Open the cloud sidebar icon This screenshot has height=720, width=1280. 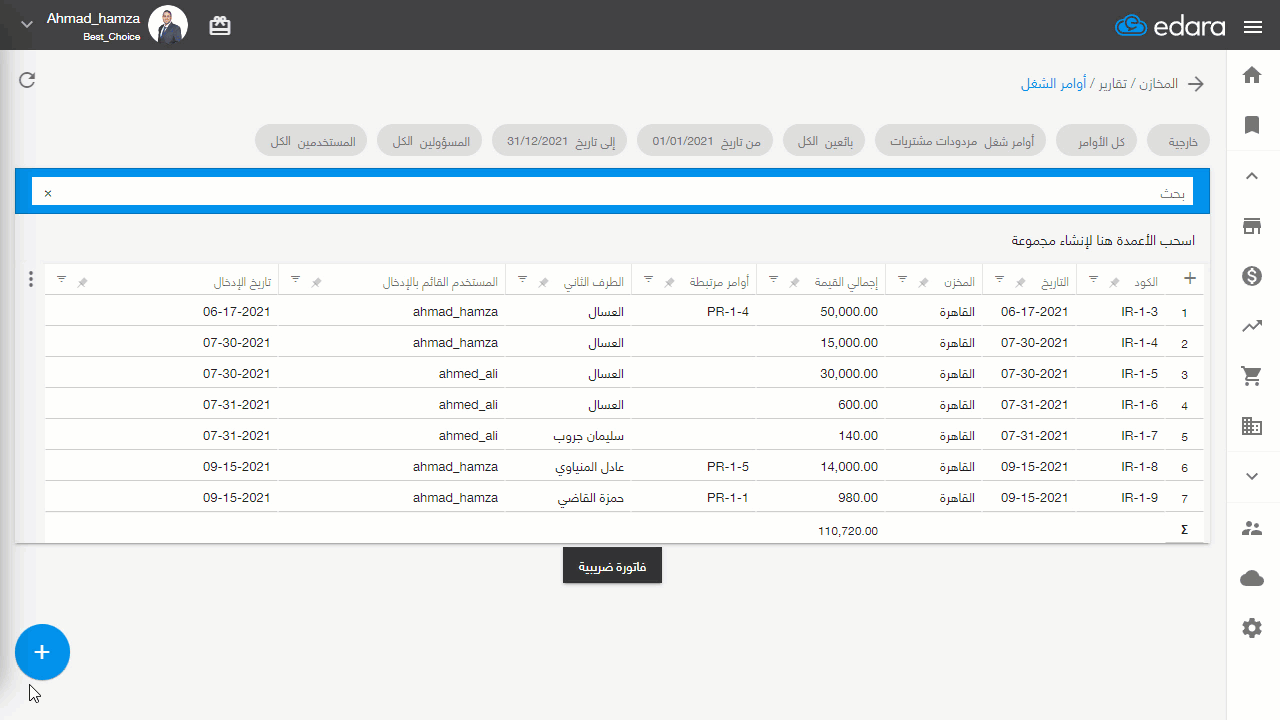[x=1252, y=578]
